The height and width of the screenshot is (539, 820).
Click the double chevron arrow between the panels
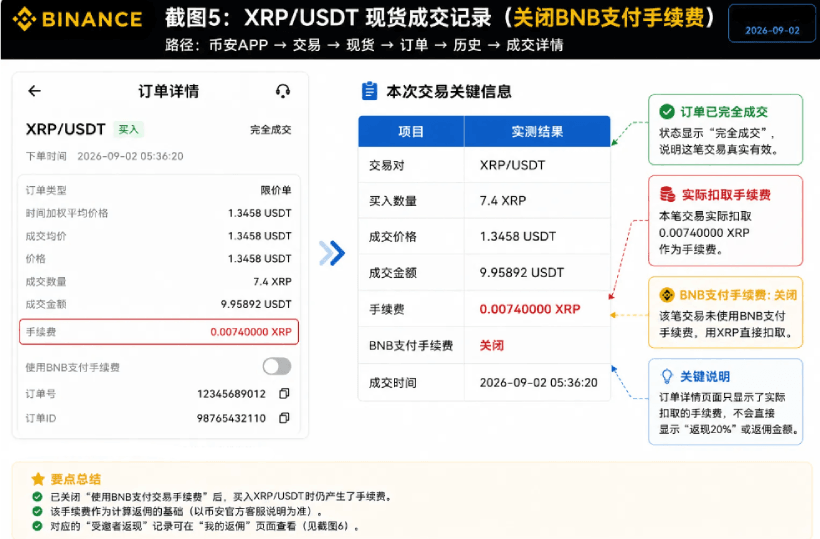click(332, 253)
